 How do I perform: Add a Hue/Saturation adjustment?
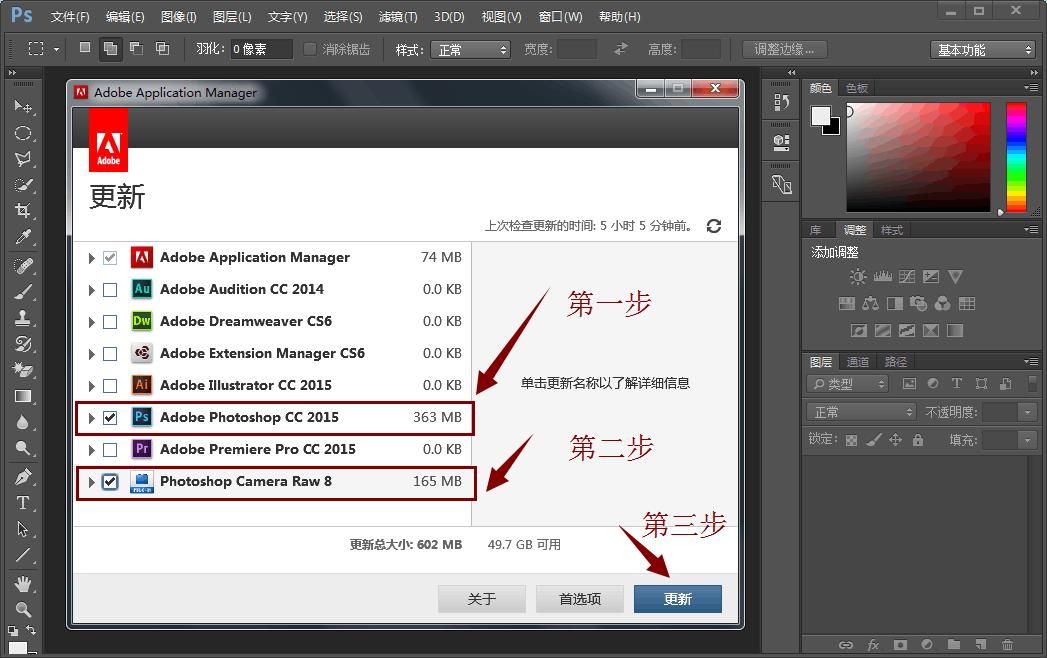pos(847,304)
